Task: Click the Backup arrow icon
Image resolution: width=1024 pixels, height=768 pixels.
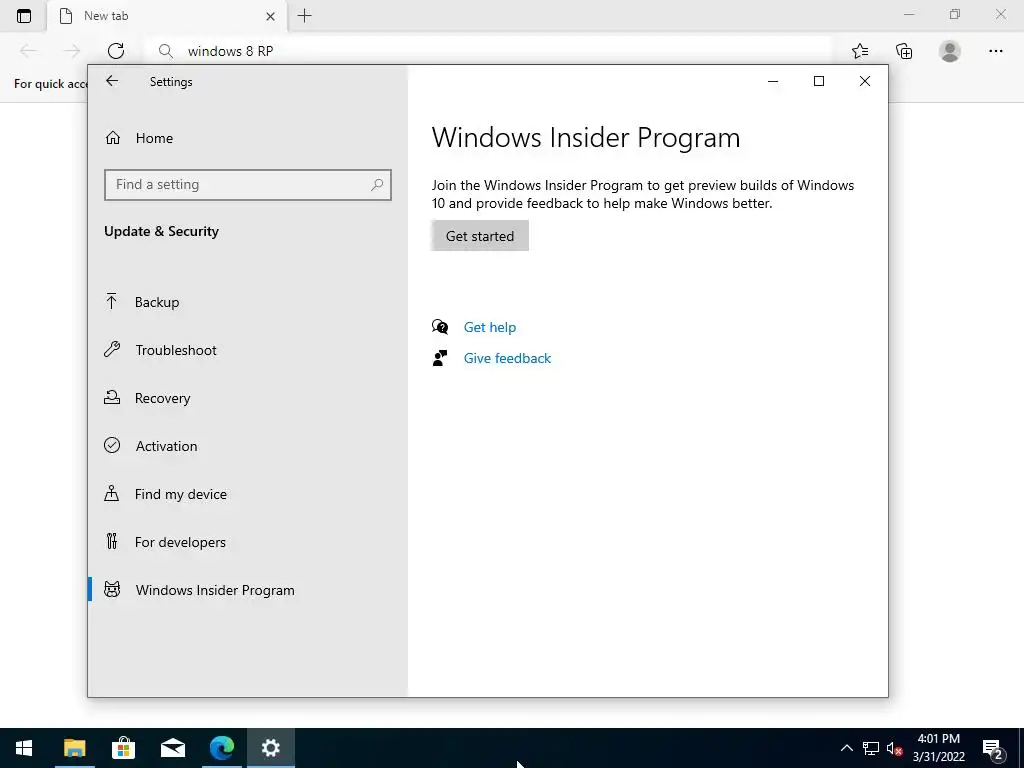Action: pyautogui.click(x=112, y=301)
